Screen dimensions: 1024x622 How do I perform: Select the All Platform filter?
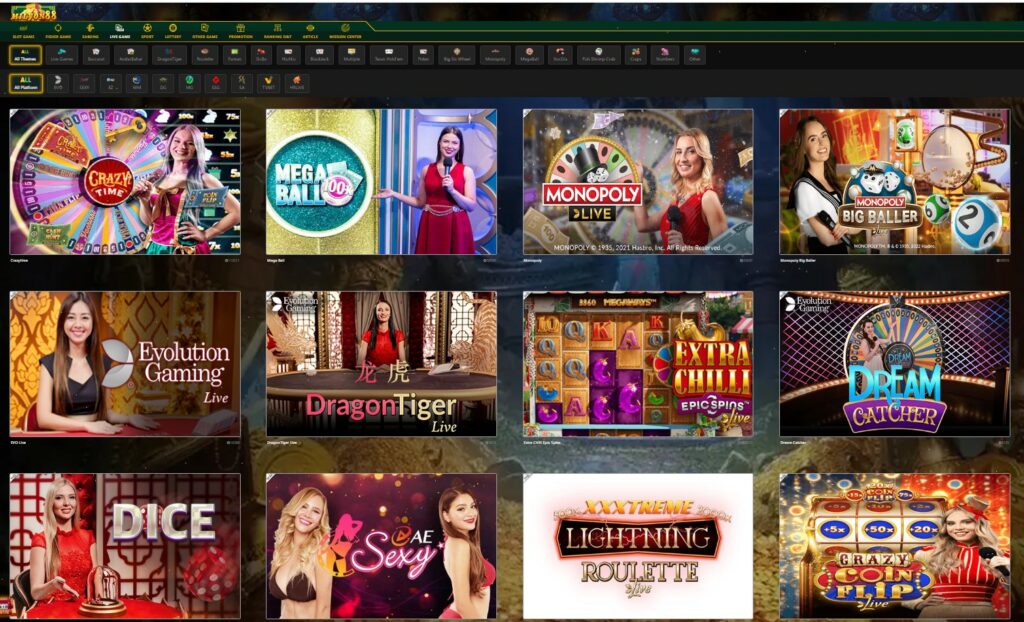coord(25,83)
